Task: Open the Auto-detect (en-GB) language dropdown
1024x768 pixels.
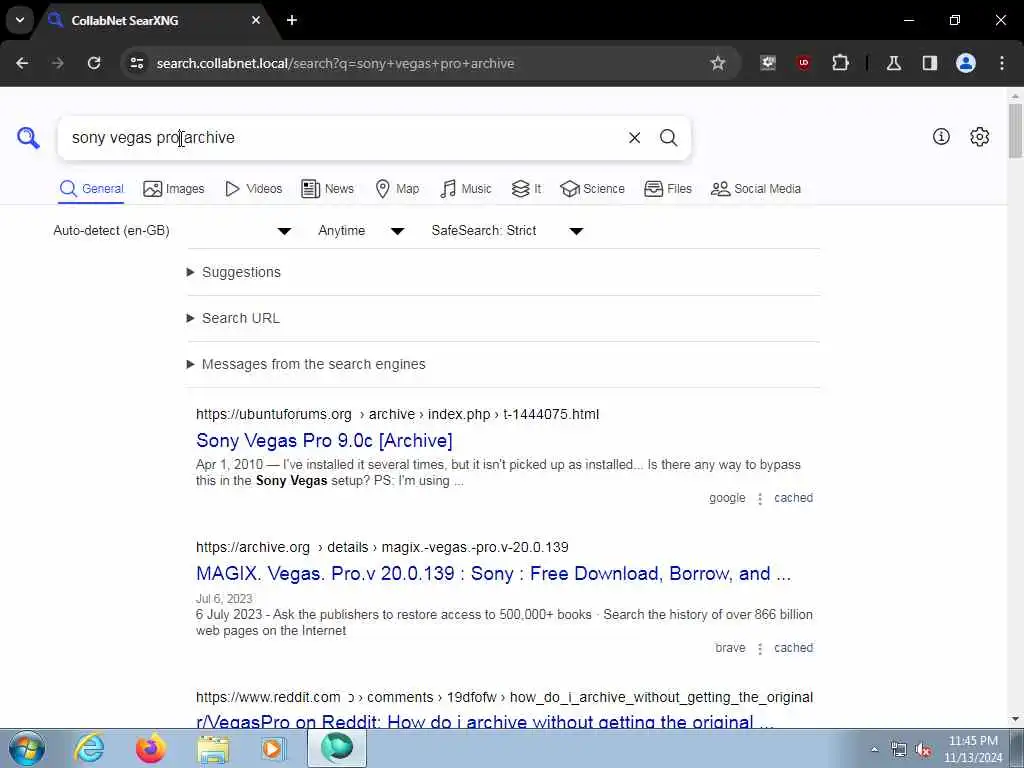Action: tap(172, 231)
